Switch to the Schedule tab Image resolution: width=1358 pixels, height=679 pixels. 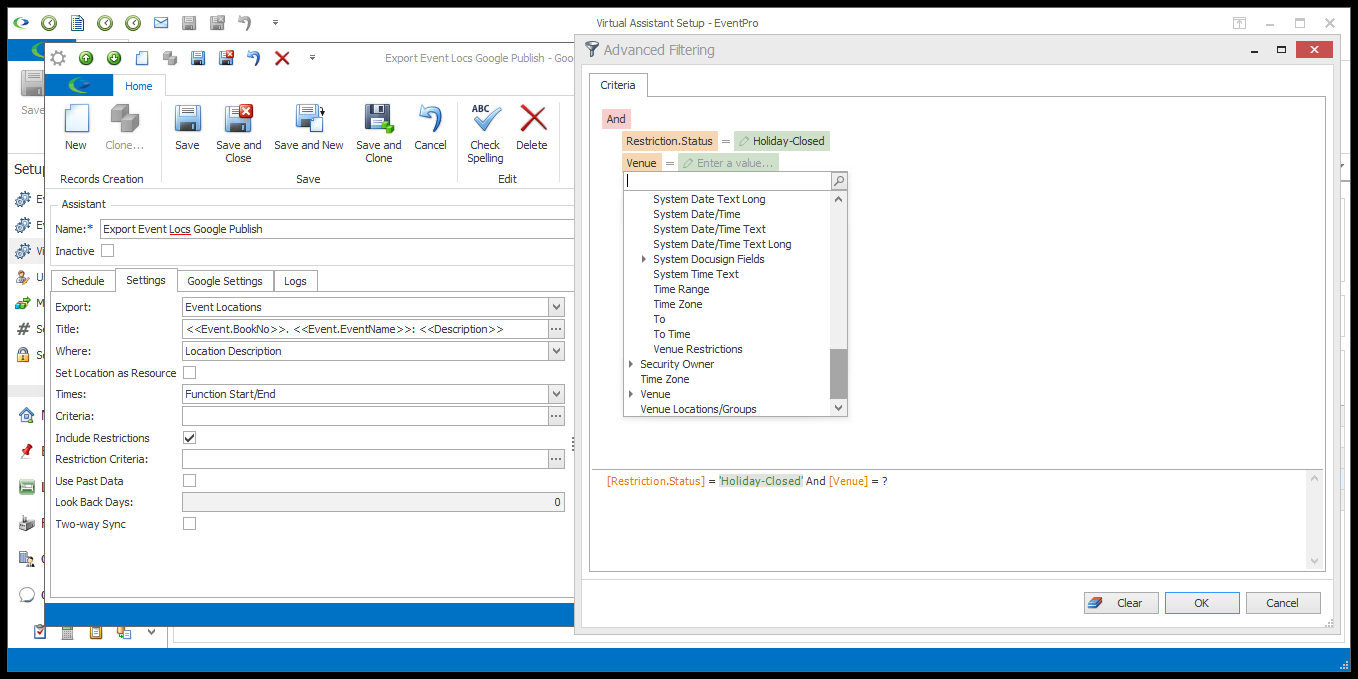(83, 281)
